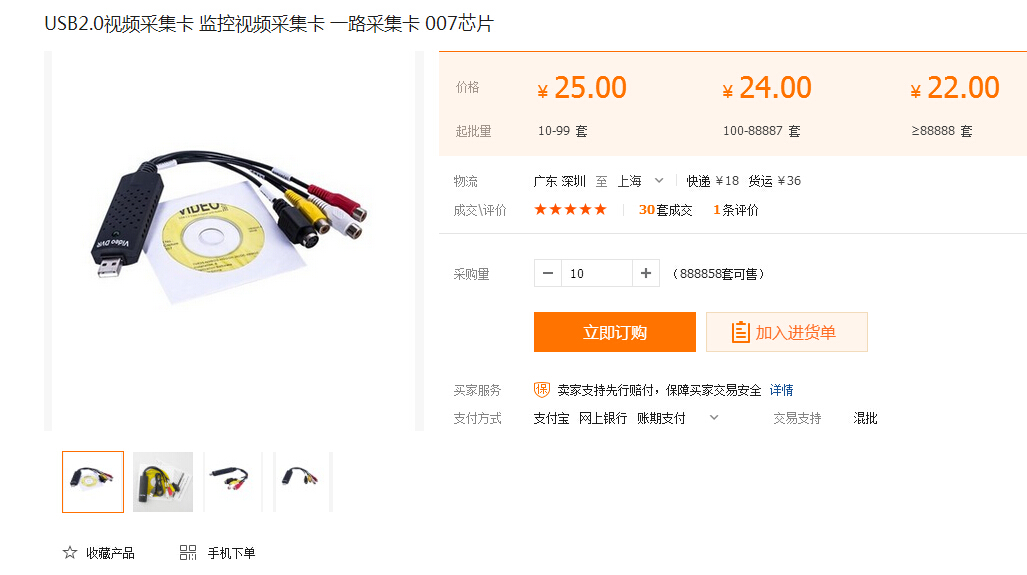1027x575 pixels.
Task: Increase quantity with the plus button
Action: (646, 273)
